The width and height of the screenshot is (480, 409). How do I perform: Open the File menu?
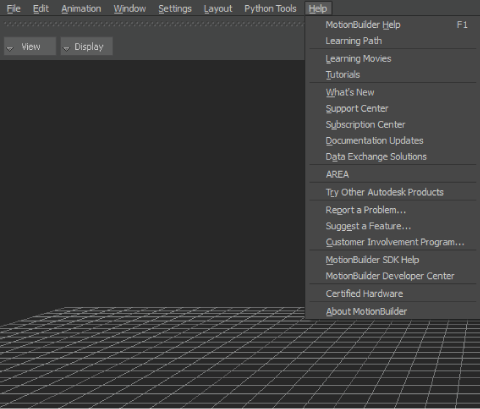pyautogui.click(x=14, y=9)
